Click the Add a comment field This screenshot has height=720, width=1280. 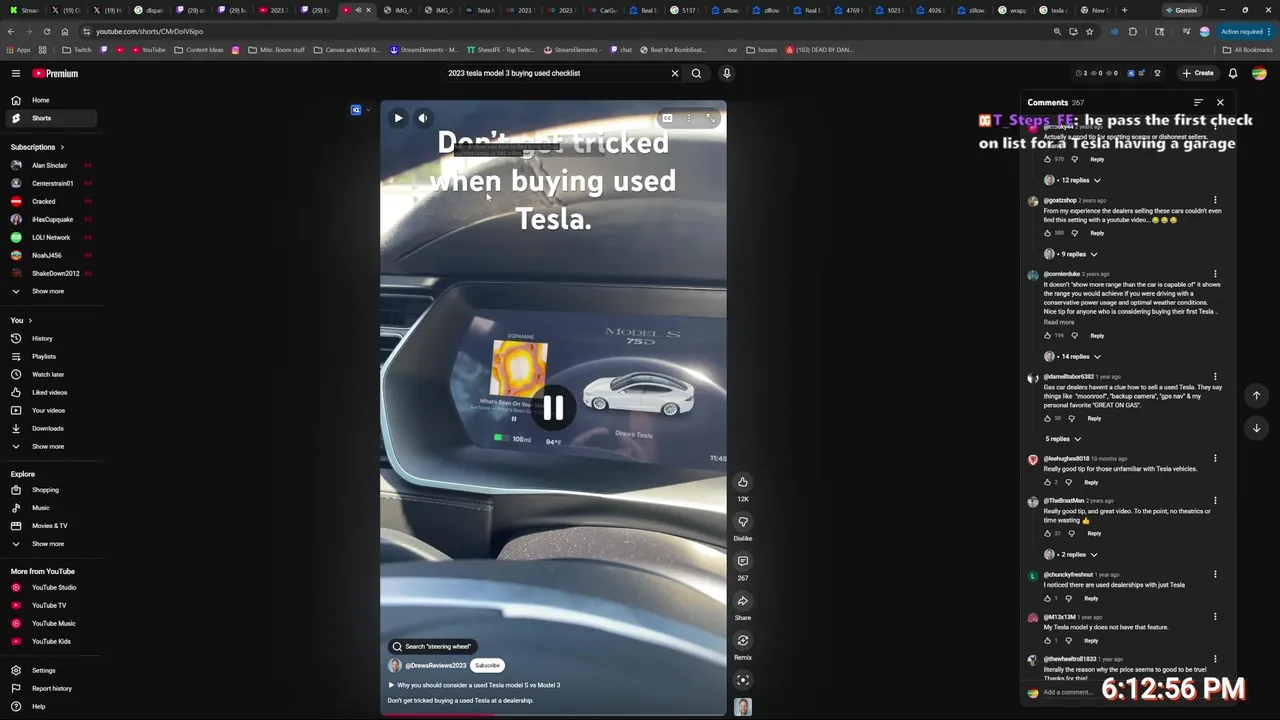click(1070, 692)
